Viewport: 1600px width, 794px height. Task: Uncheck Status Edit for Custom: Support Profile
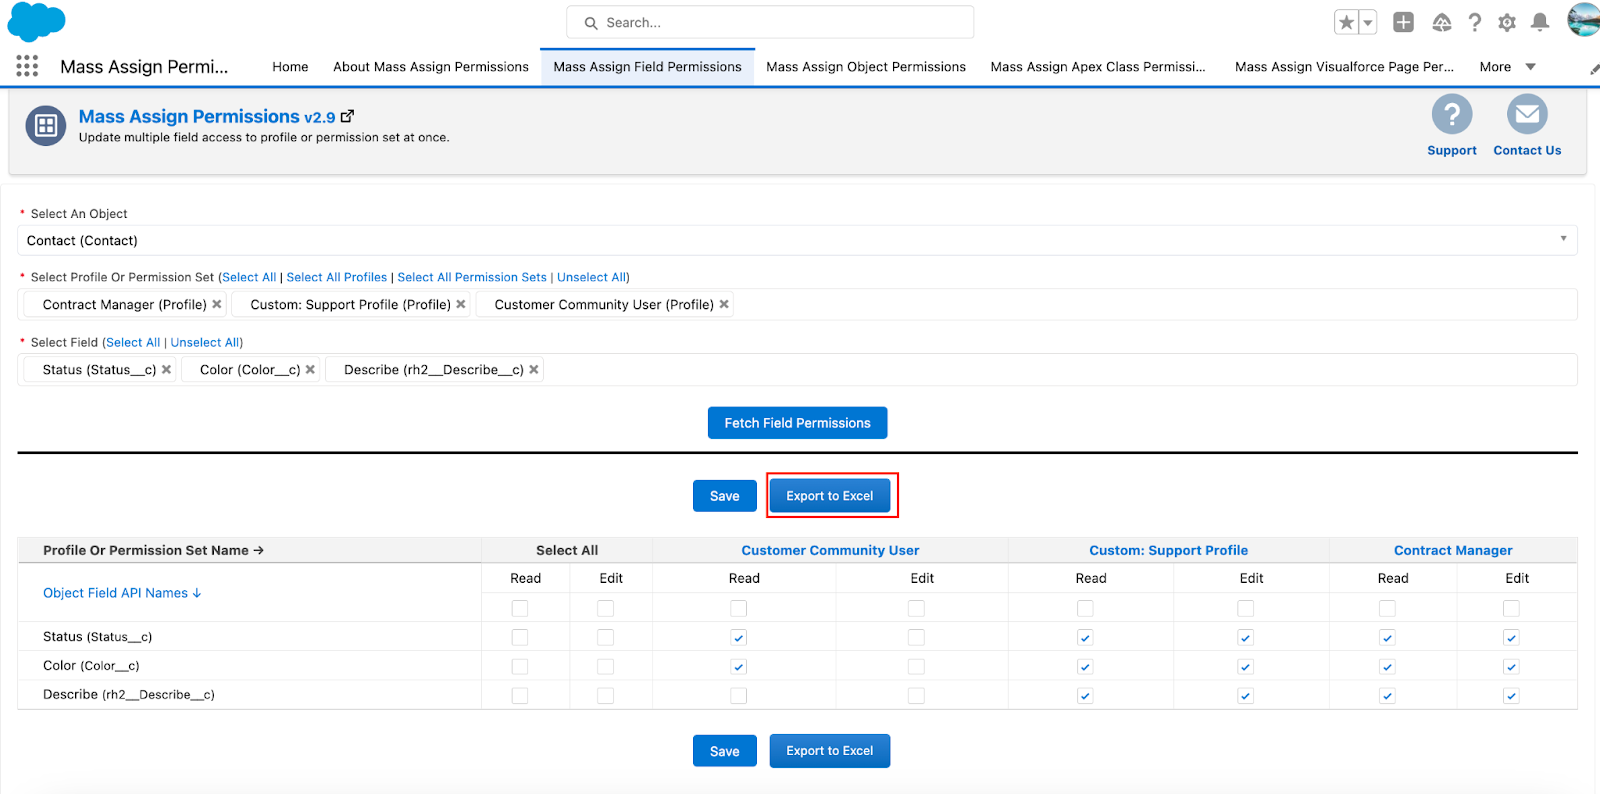[1245, 637]
